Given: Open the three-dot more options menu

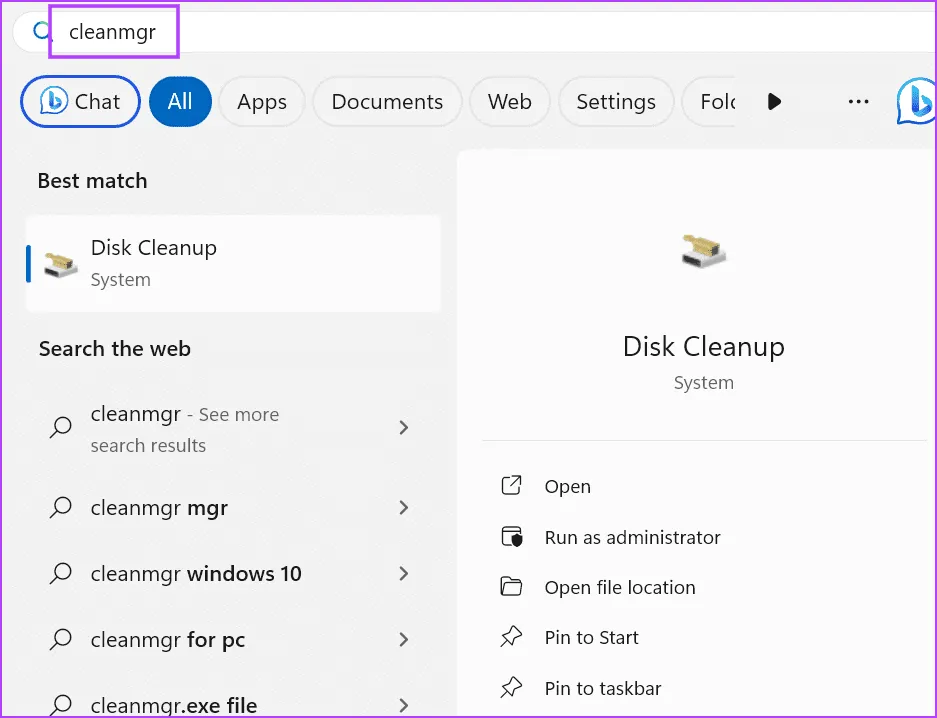Looking at the screenshot, I should [x=858, y=102].
